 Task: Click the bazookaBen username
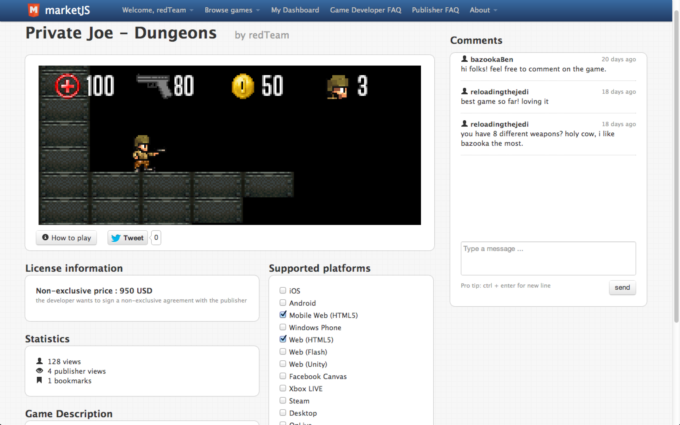tap(491, 59)
